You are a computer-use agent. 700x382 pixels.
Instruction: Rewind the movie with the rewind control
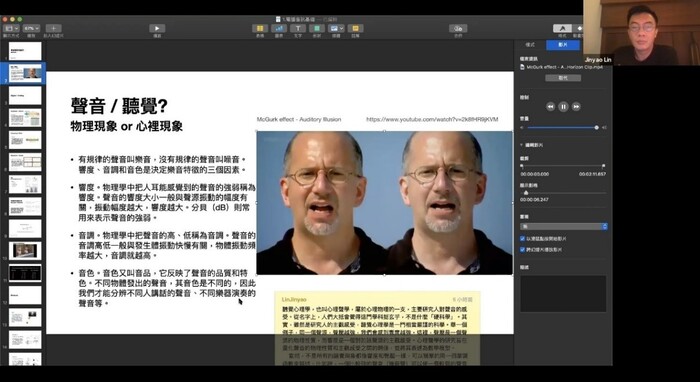pos(550,107)
